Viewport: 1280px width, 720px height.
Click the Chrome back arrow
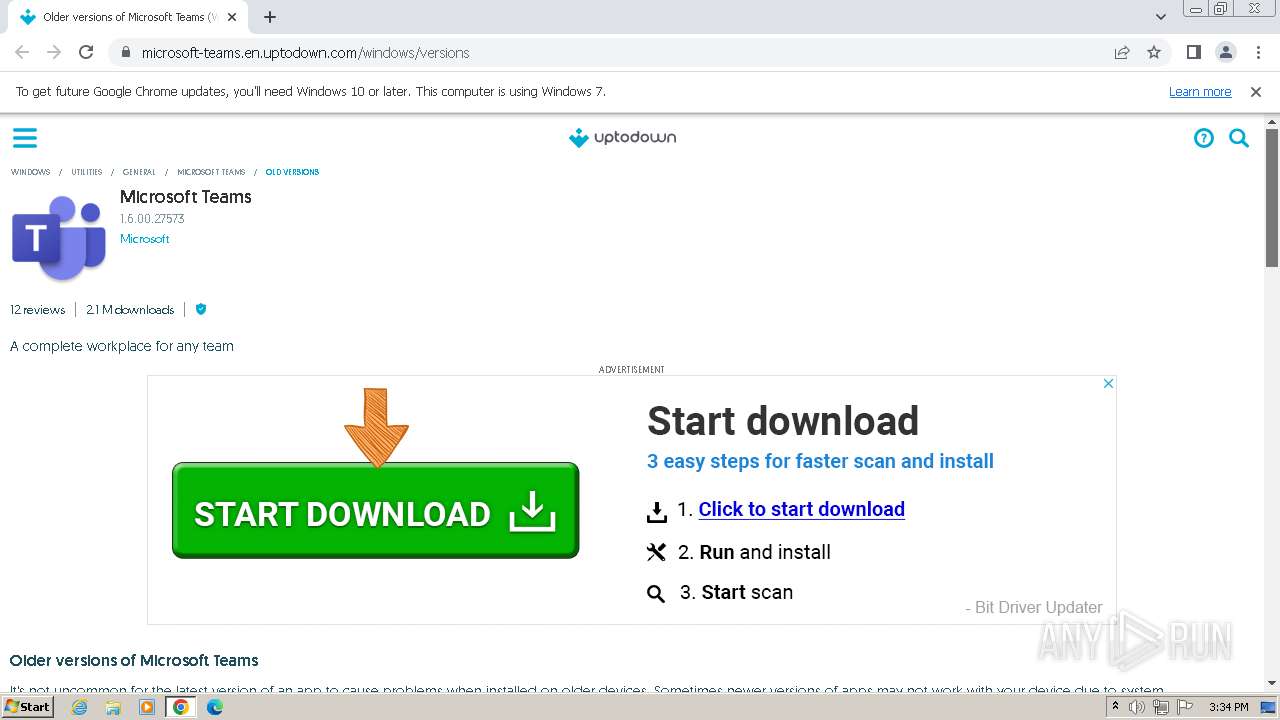tap(22, 52)
